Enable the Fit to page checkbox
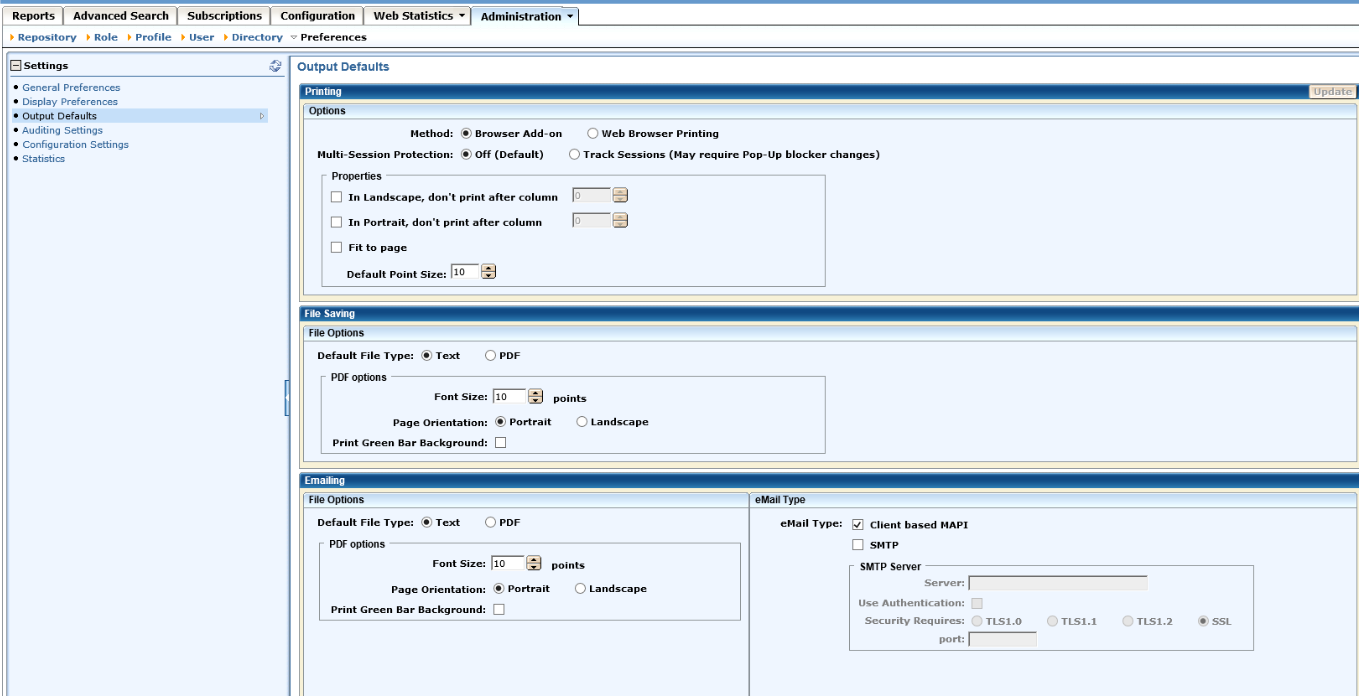 (x=337, y=248)
